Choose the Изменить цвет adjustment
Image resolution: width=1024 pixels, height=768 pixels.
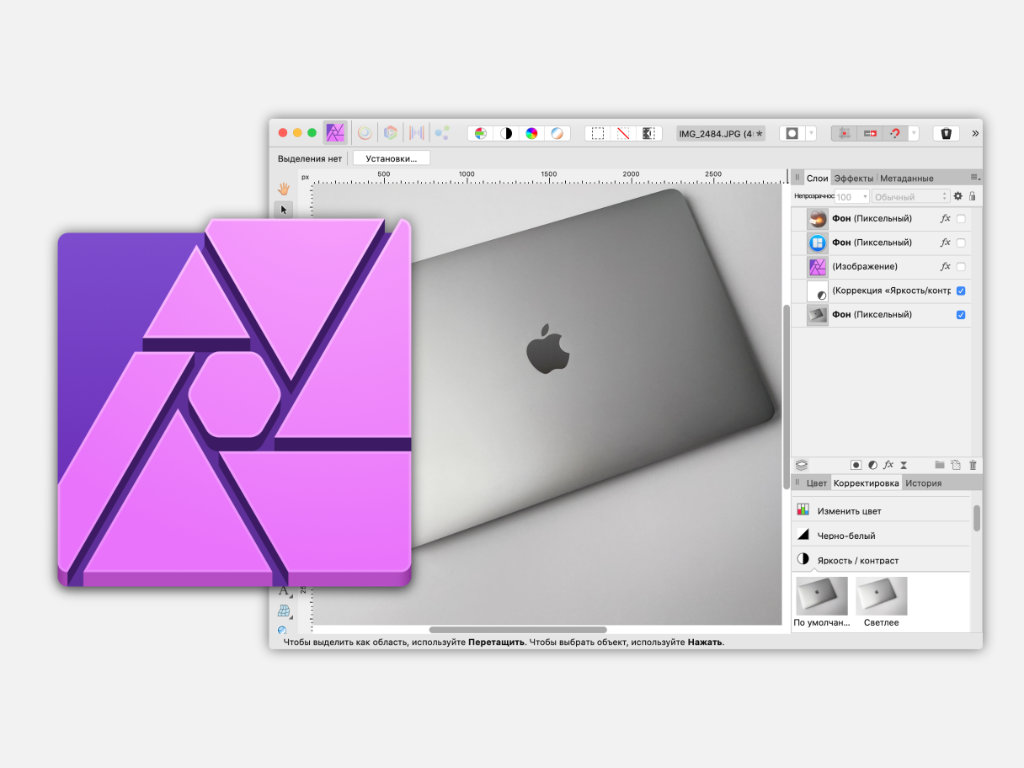[882, 511]
